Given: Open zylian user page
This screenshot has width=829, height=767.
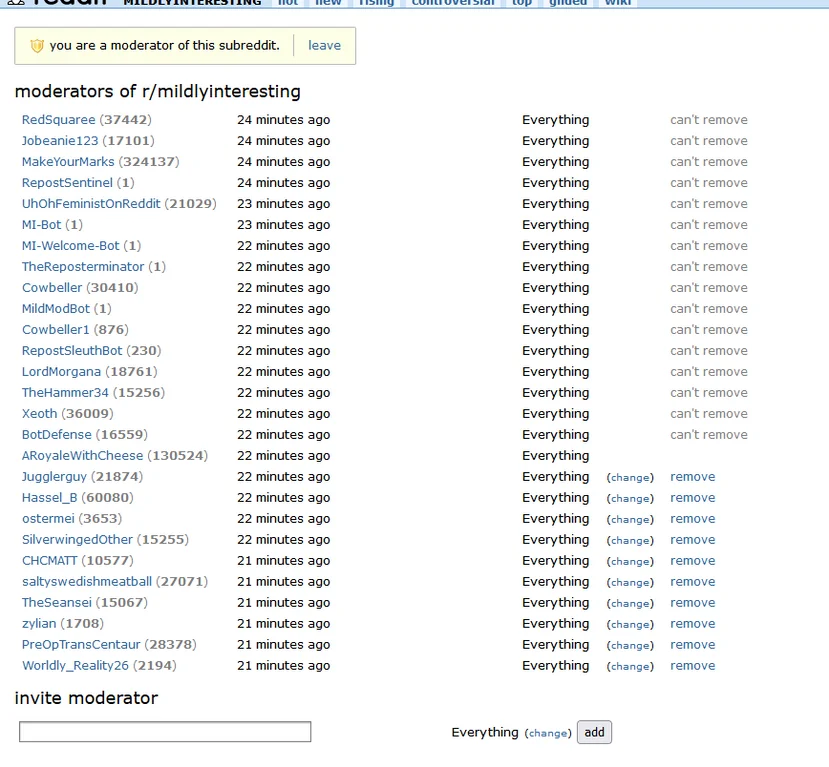Looking at the screenshot, I should (39, 624).
